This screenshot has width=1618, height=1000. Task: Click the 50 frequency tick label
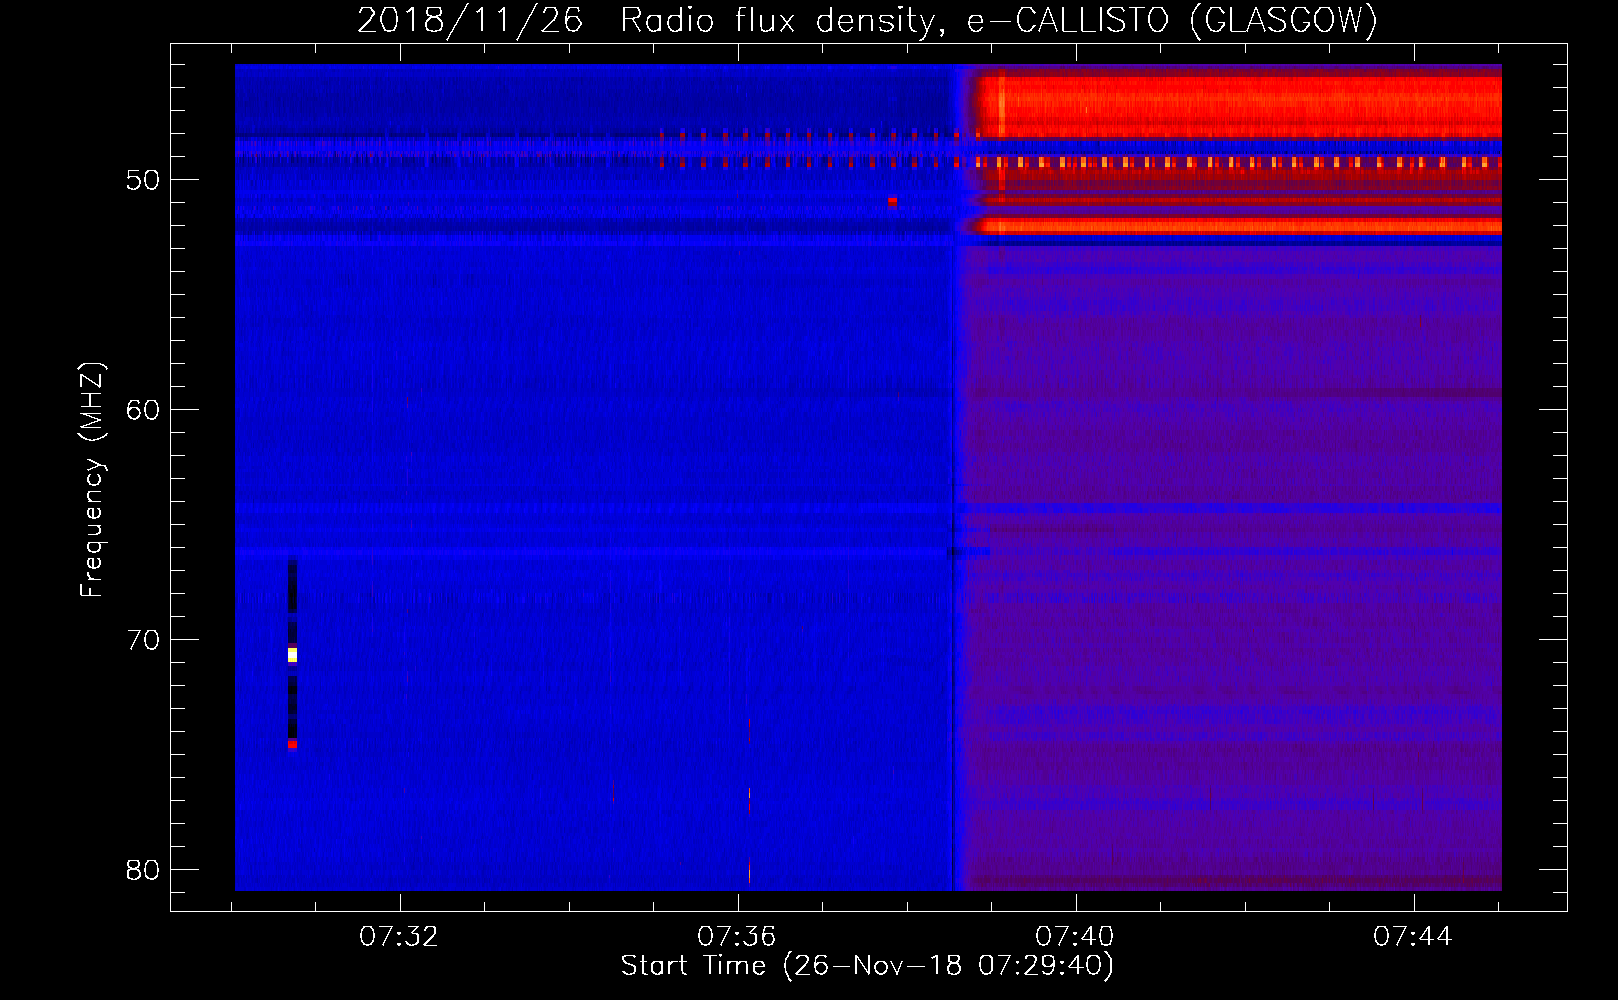[143, 180]
